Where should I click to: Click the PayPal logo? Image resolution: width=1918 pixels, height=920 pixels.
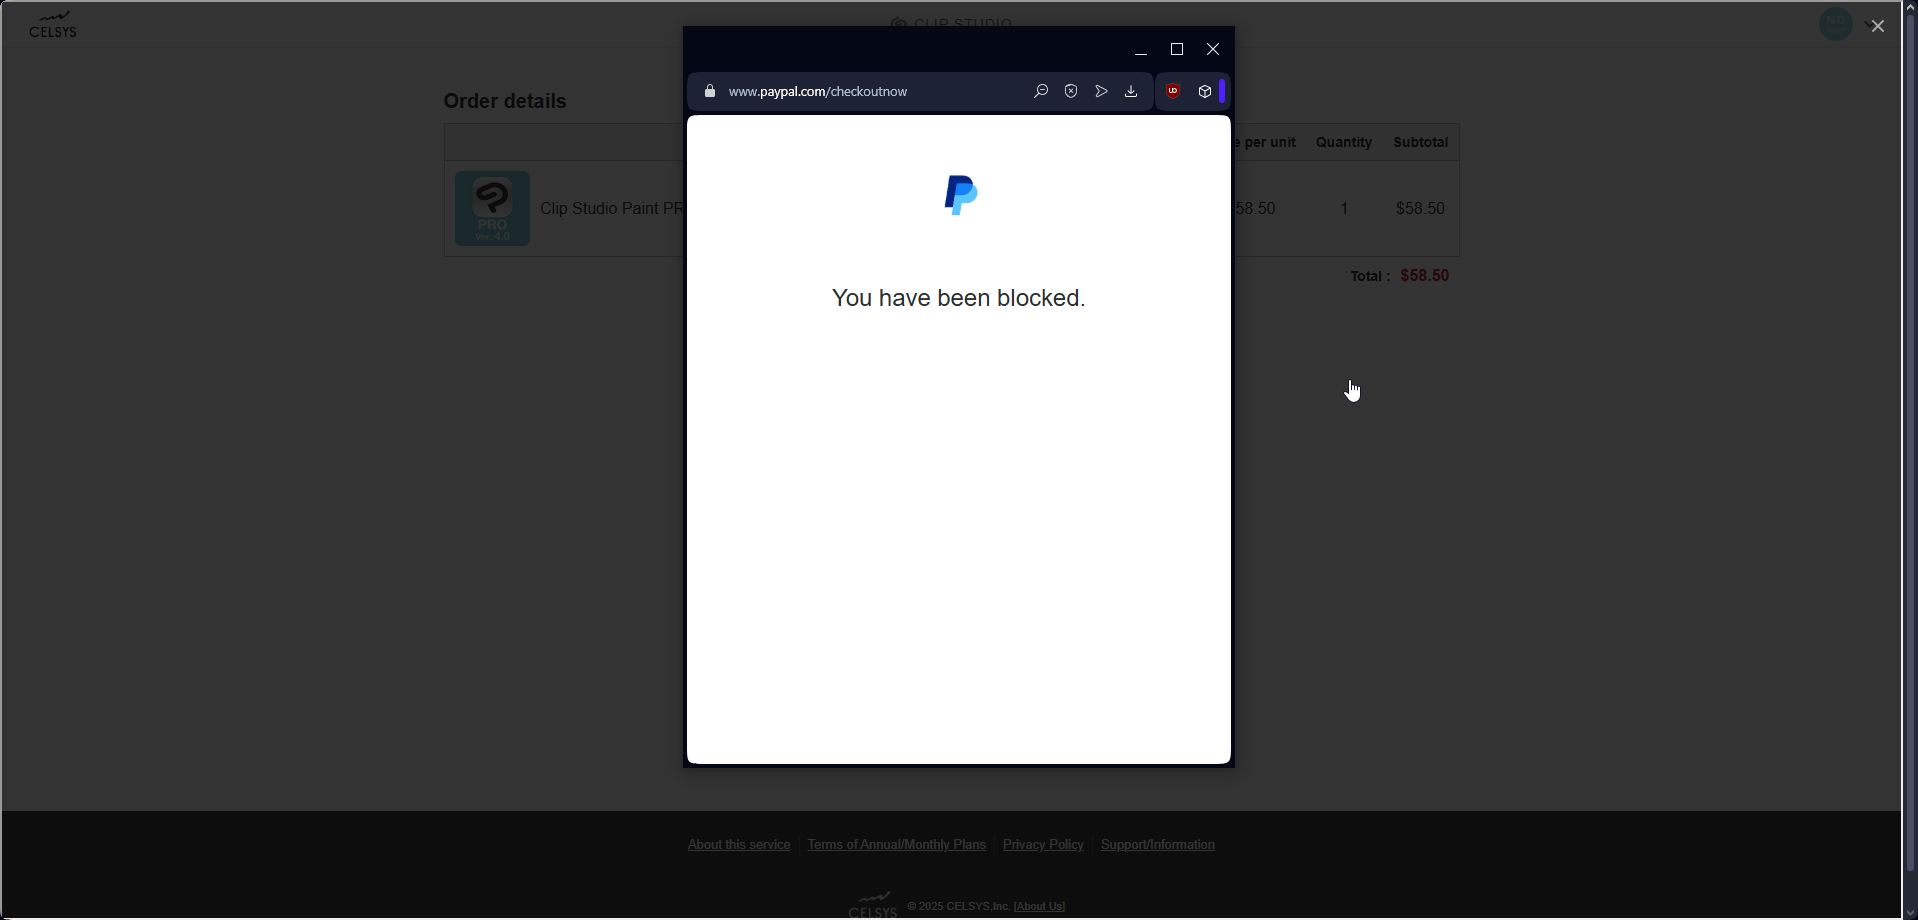coord(960,195)
